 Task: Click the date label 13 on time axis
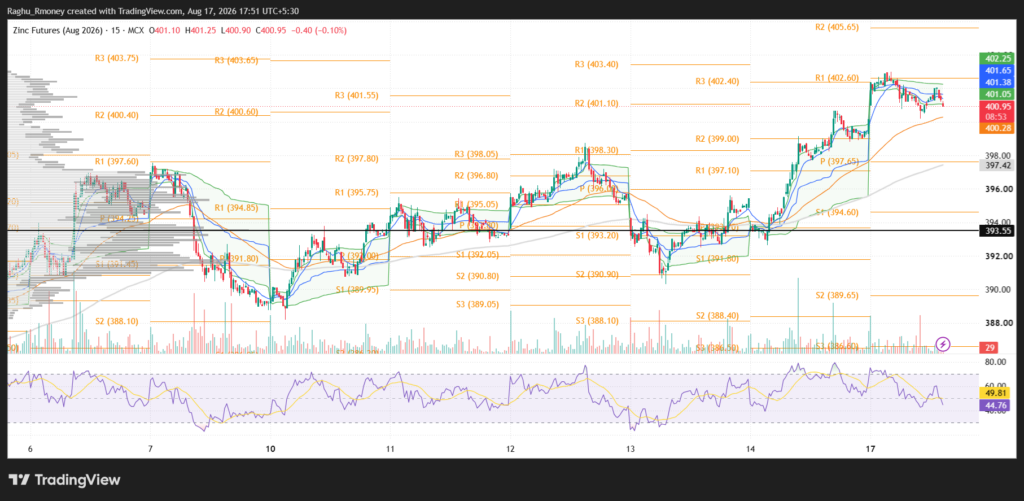click(630, 449)
